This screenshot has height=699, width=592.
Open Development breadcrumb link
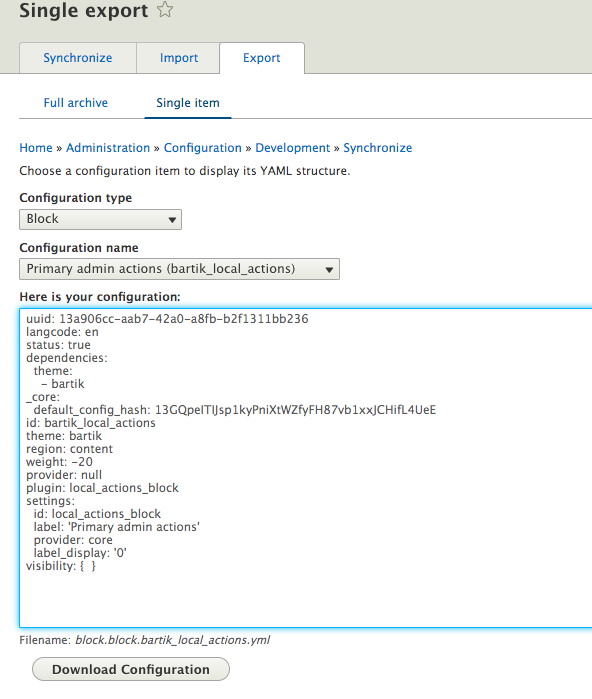coord(292,148)
